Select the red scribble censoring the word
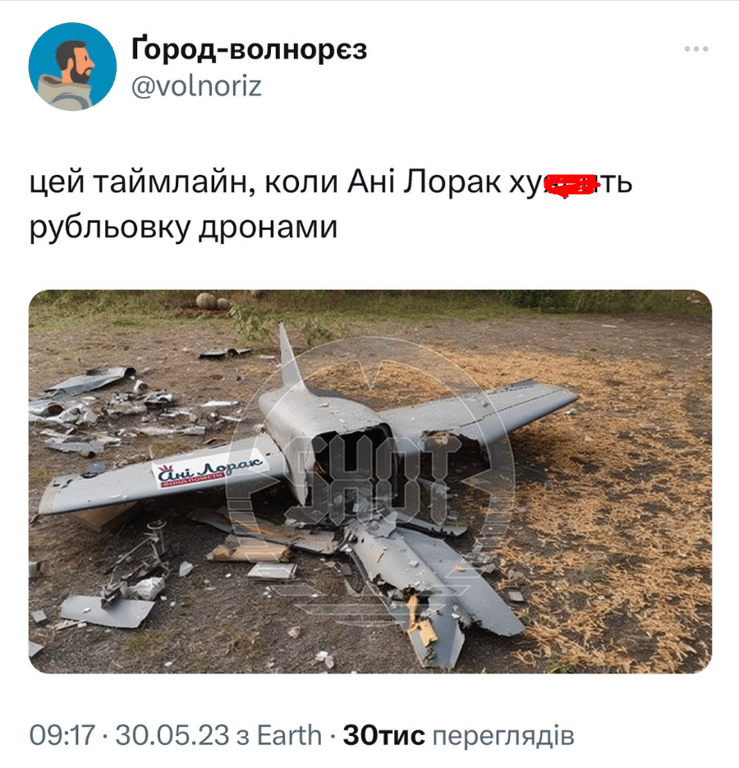The image size is (739, 768). 571,184
